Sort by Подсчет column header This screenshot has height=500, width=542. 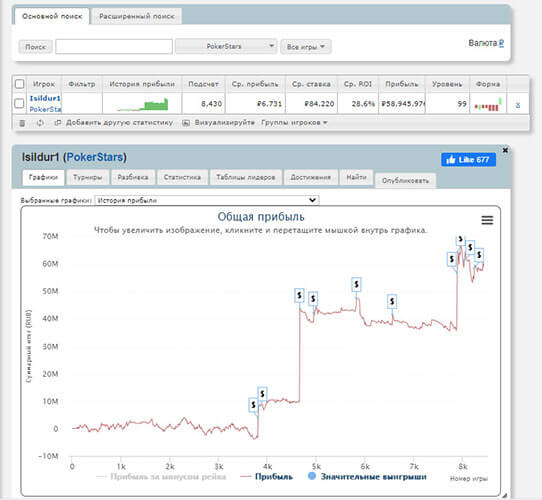[x=203, y=84]
